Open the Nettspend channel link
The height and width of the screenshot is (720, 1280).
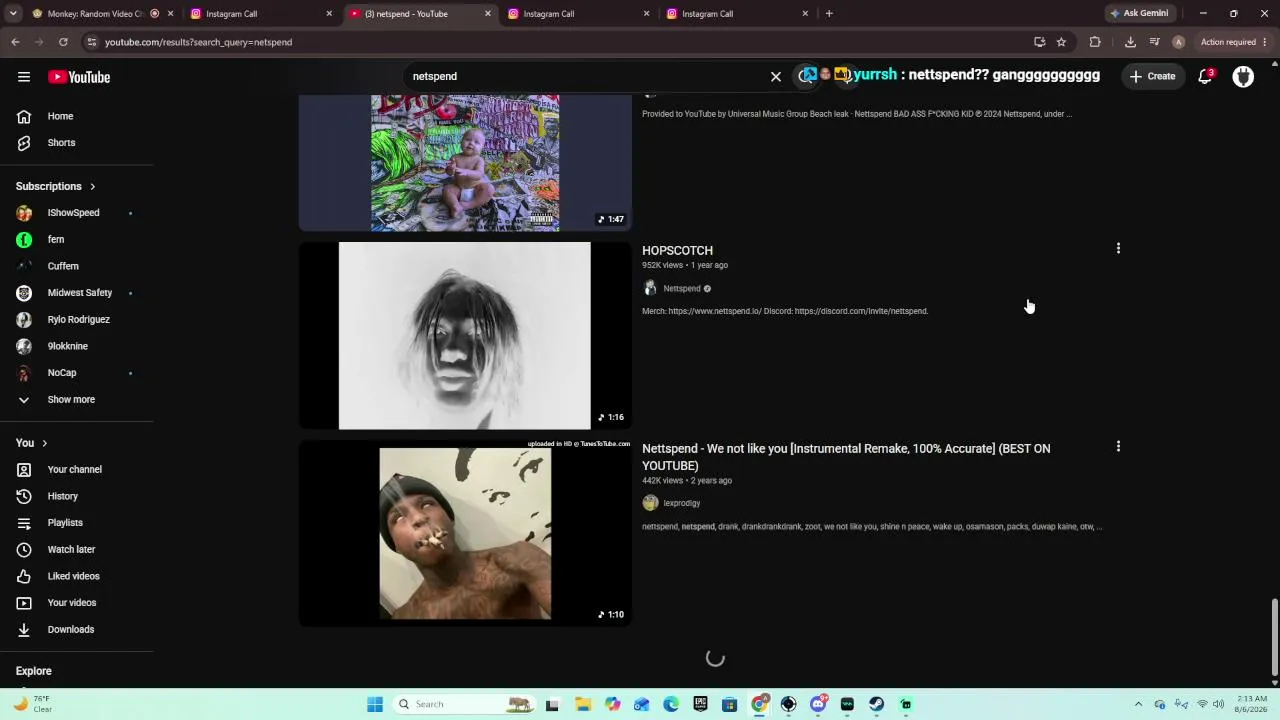coord(682,289)
